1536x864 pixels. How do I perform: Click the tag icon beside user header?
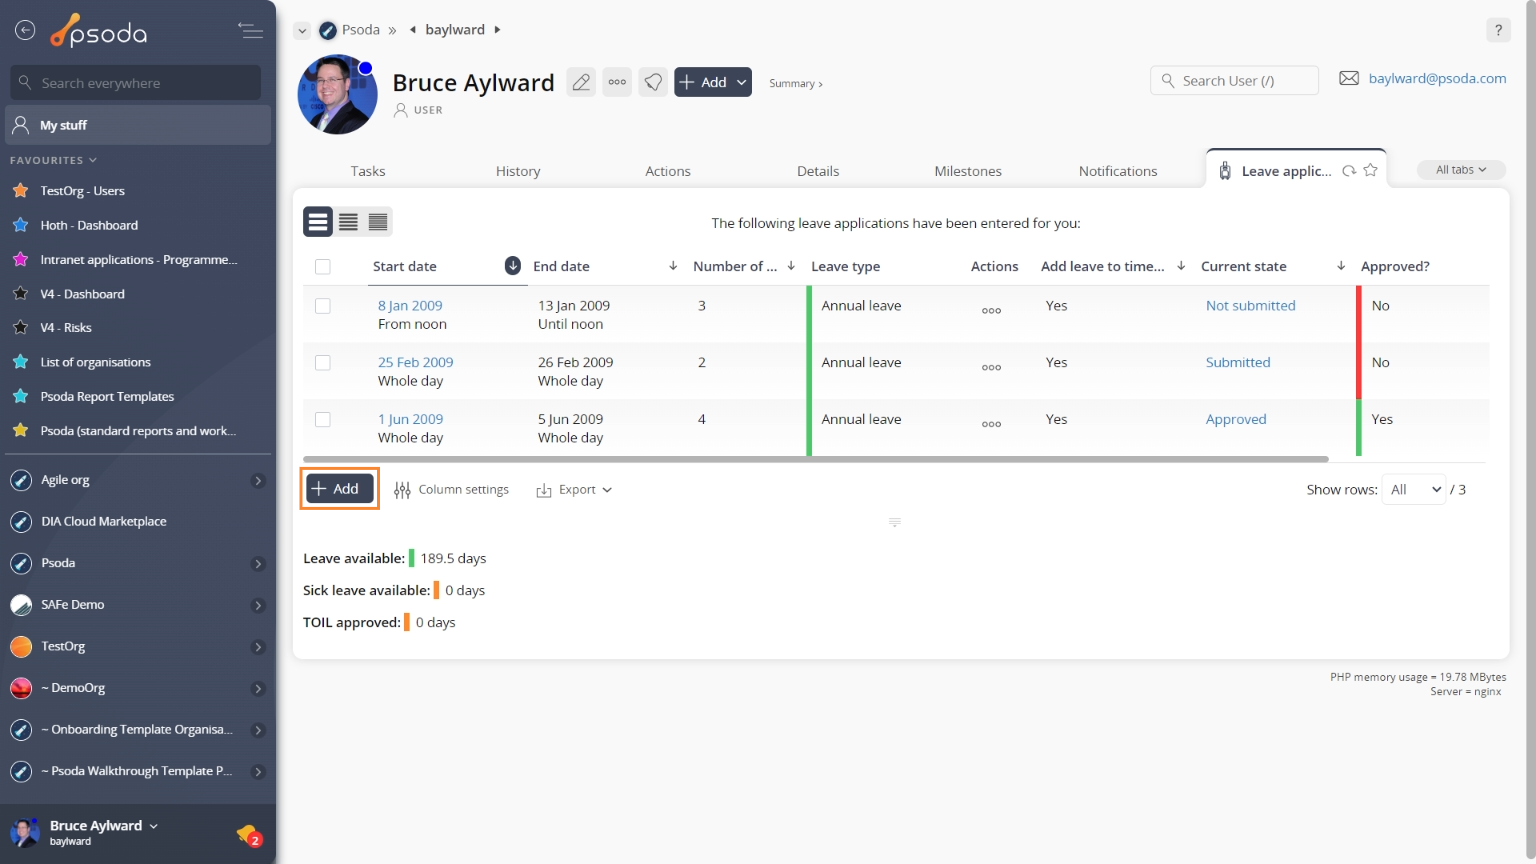point(653,82)
